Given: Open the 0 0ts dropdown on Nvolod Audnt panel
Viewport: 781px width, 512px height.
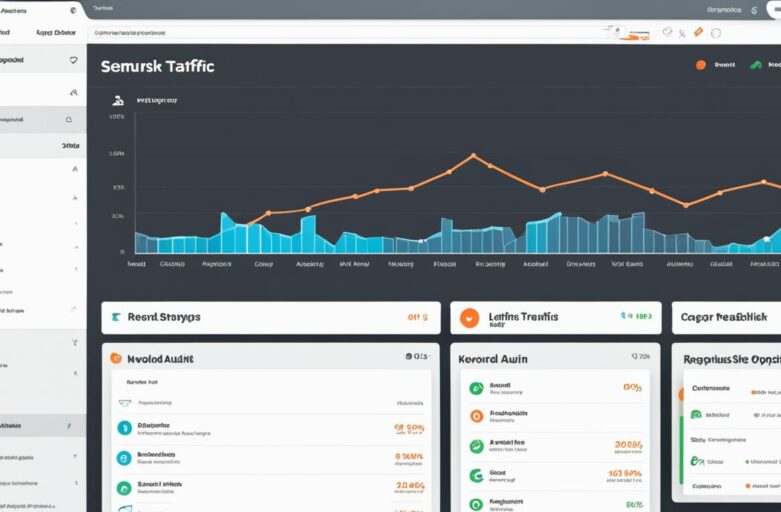Looking at the screenshot, I should (417, 356).
